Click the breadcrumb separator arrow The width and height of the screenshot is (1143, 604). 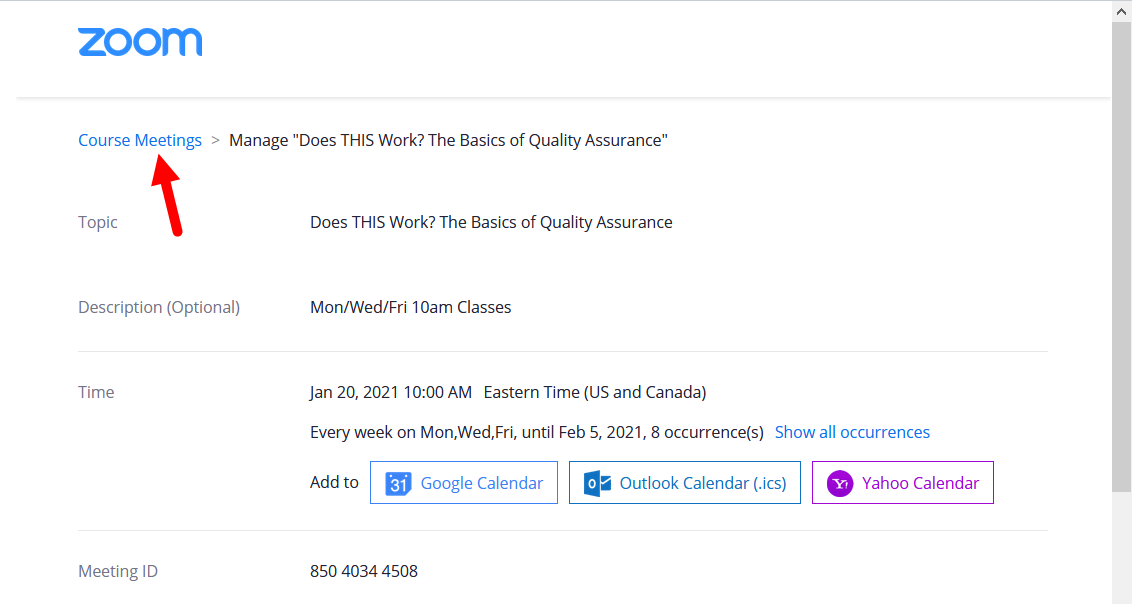point(215,140)
